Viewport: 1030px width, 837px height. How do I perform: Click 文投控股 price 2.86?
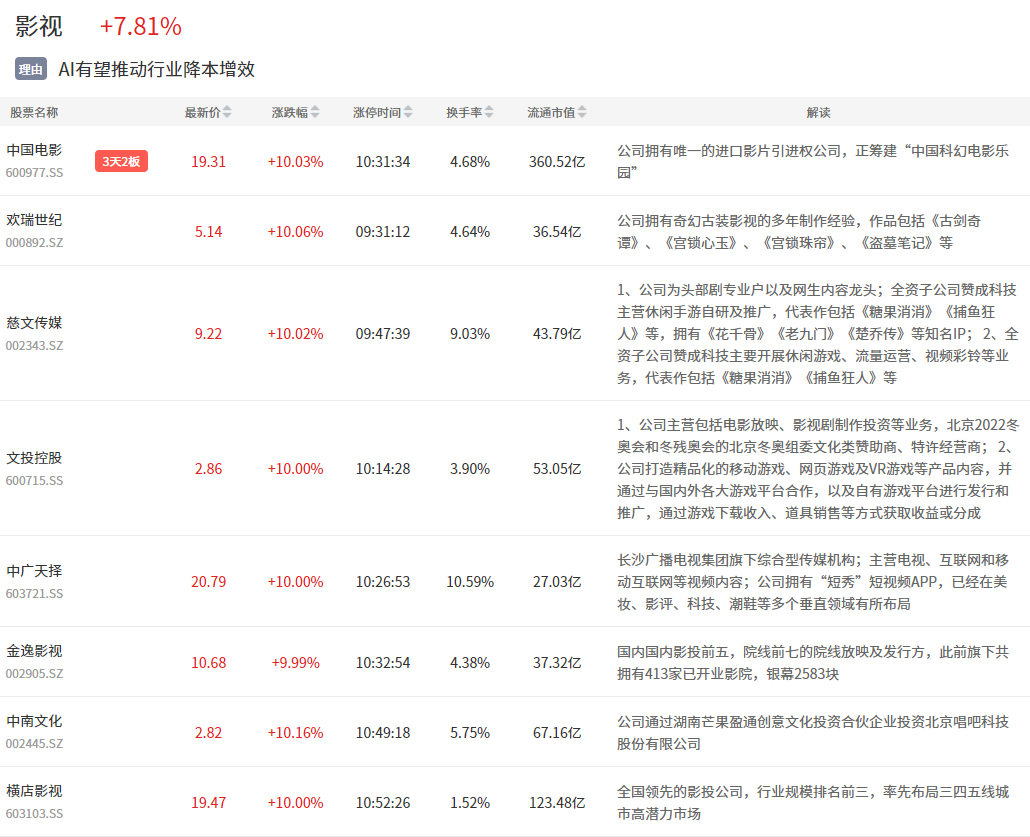pyautogui.click(x=208, y=469)
